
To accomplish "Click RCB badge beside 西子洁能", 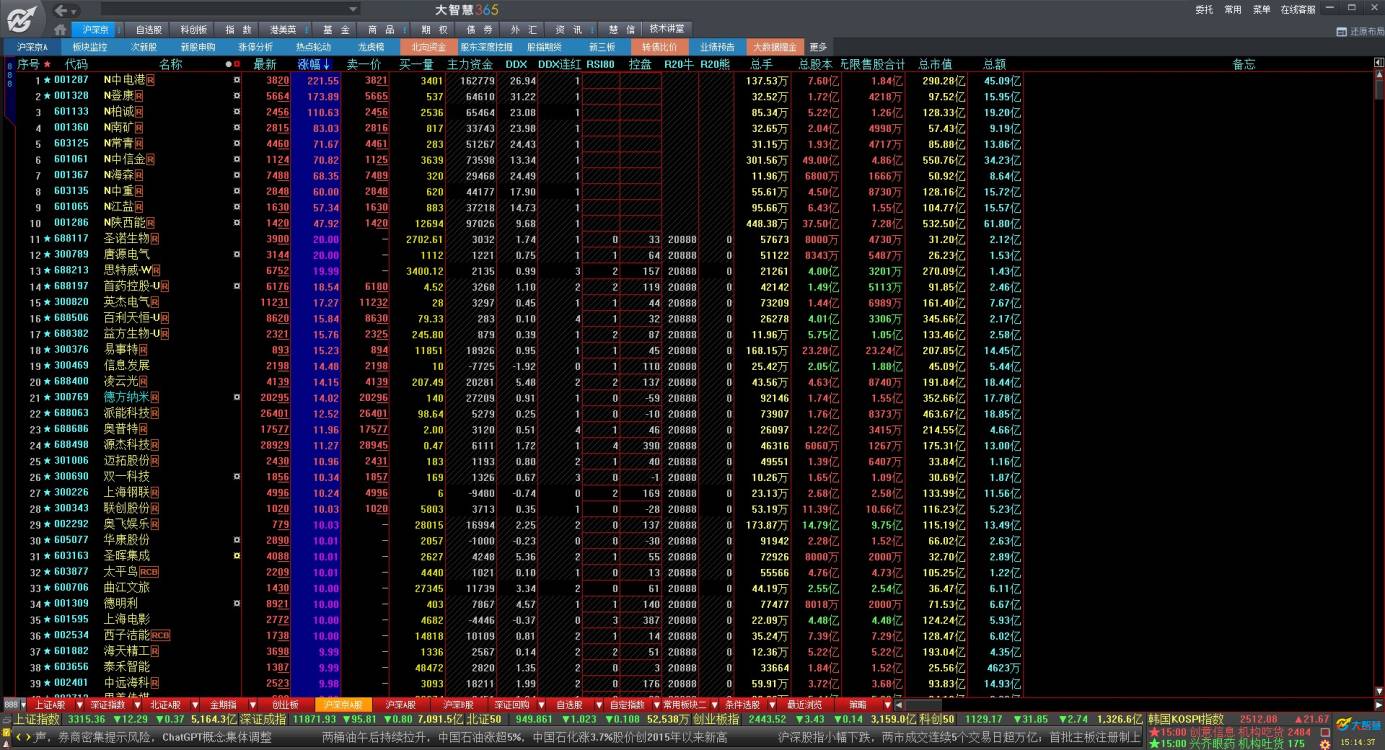I will click(x=160, y=635).
